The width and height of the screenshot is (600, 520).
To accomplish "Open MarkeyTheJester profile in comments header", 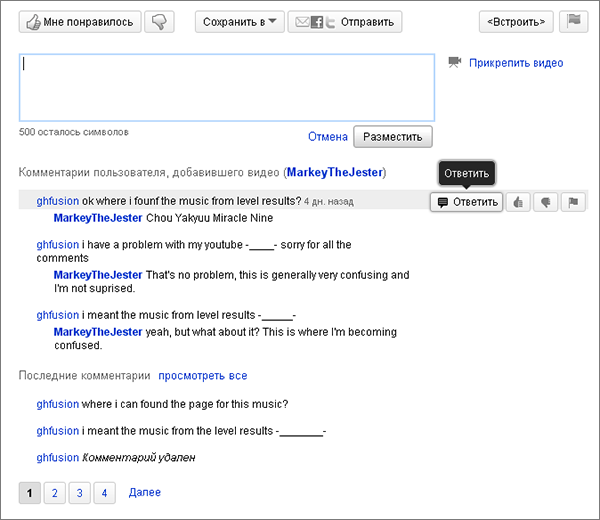I will coord(334,172).
